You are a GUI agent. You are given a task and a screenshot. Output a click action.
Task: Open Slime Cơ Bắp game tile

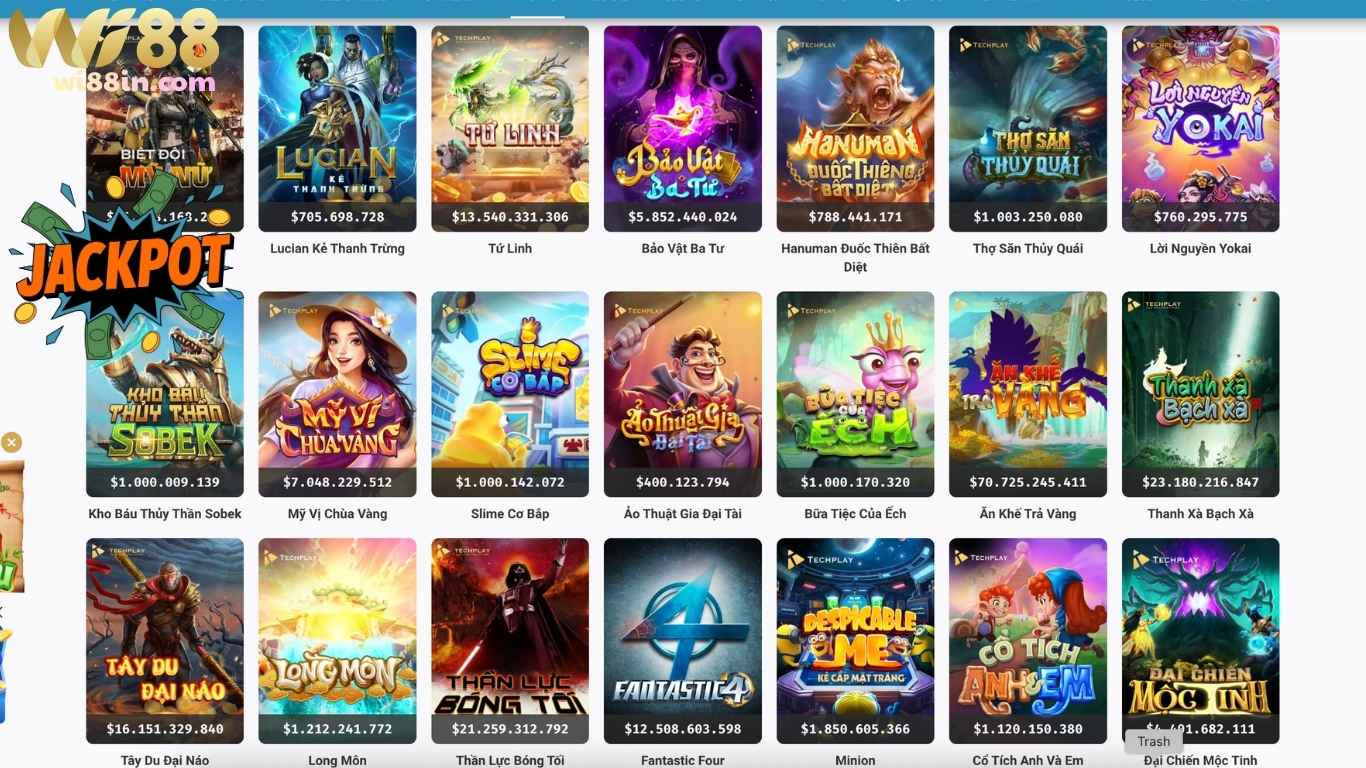coord(510,394)
